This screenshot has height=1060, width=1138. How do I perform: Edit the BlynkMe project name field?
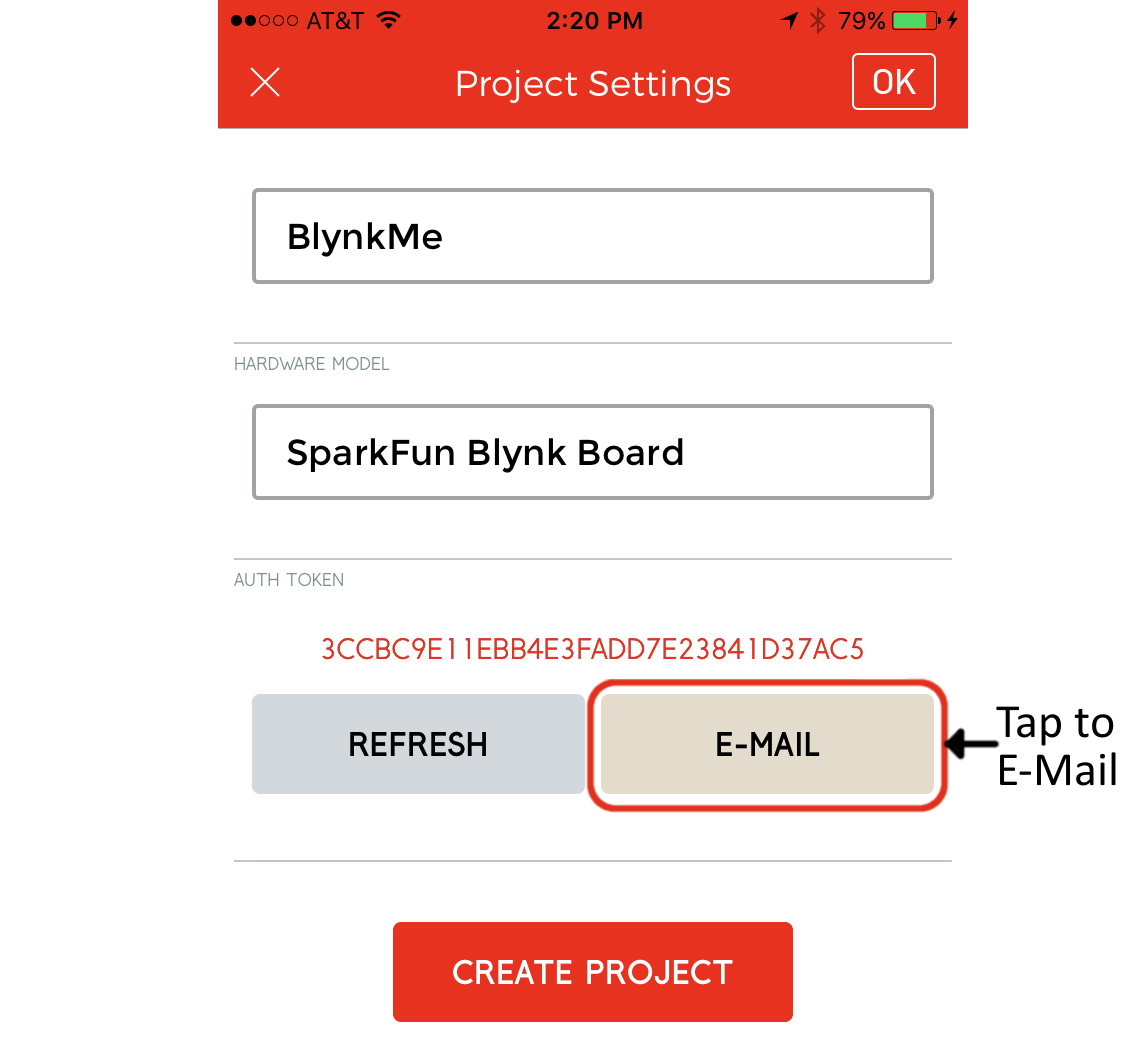pyautogui.click(x=592, y=236)
